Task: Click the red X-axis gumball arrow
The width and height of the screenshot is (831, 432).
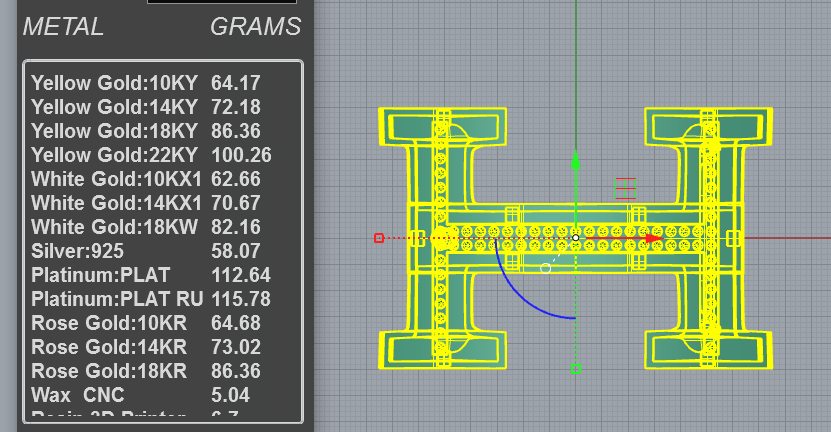Action: (x=655, y=239)
